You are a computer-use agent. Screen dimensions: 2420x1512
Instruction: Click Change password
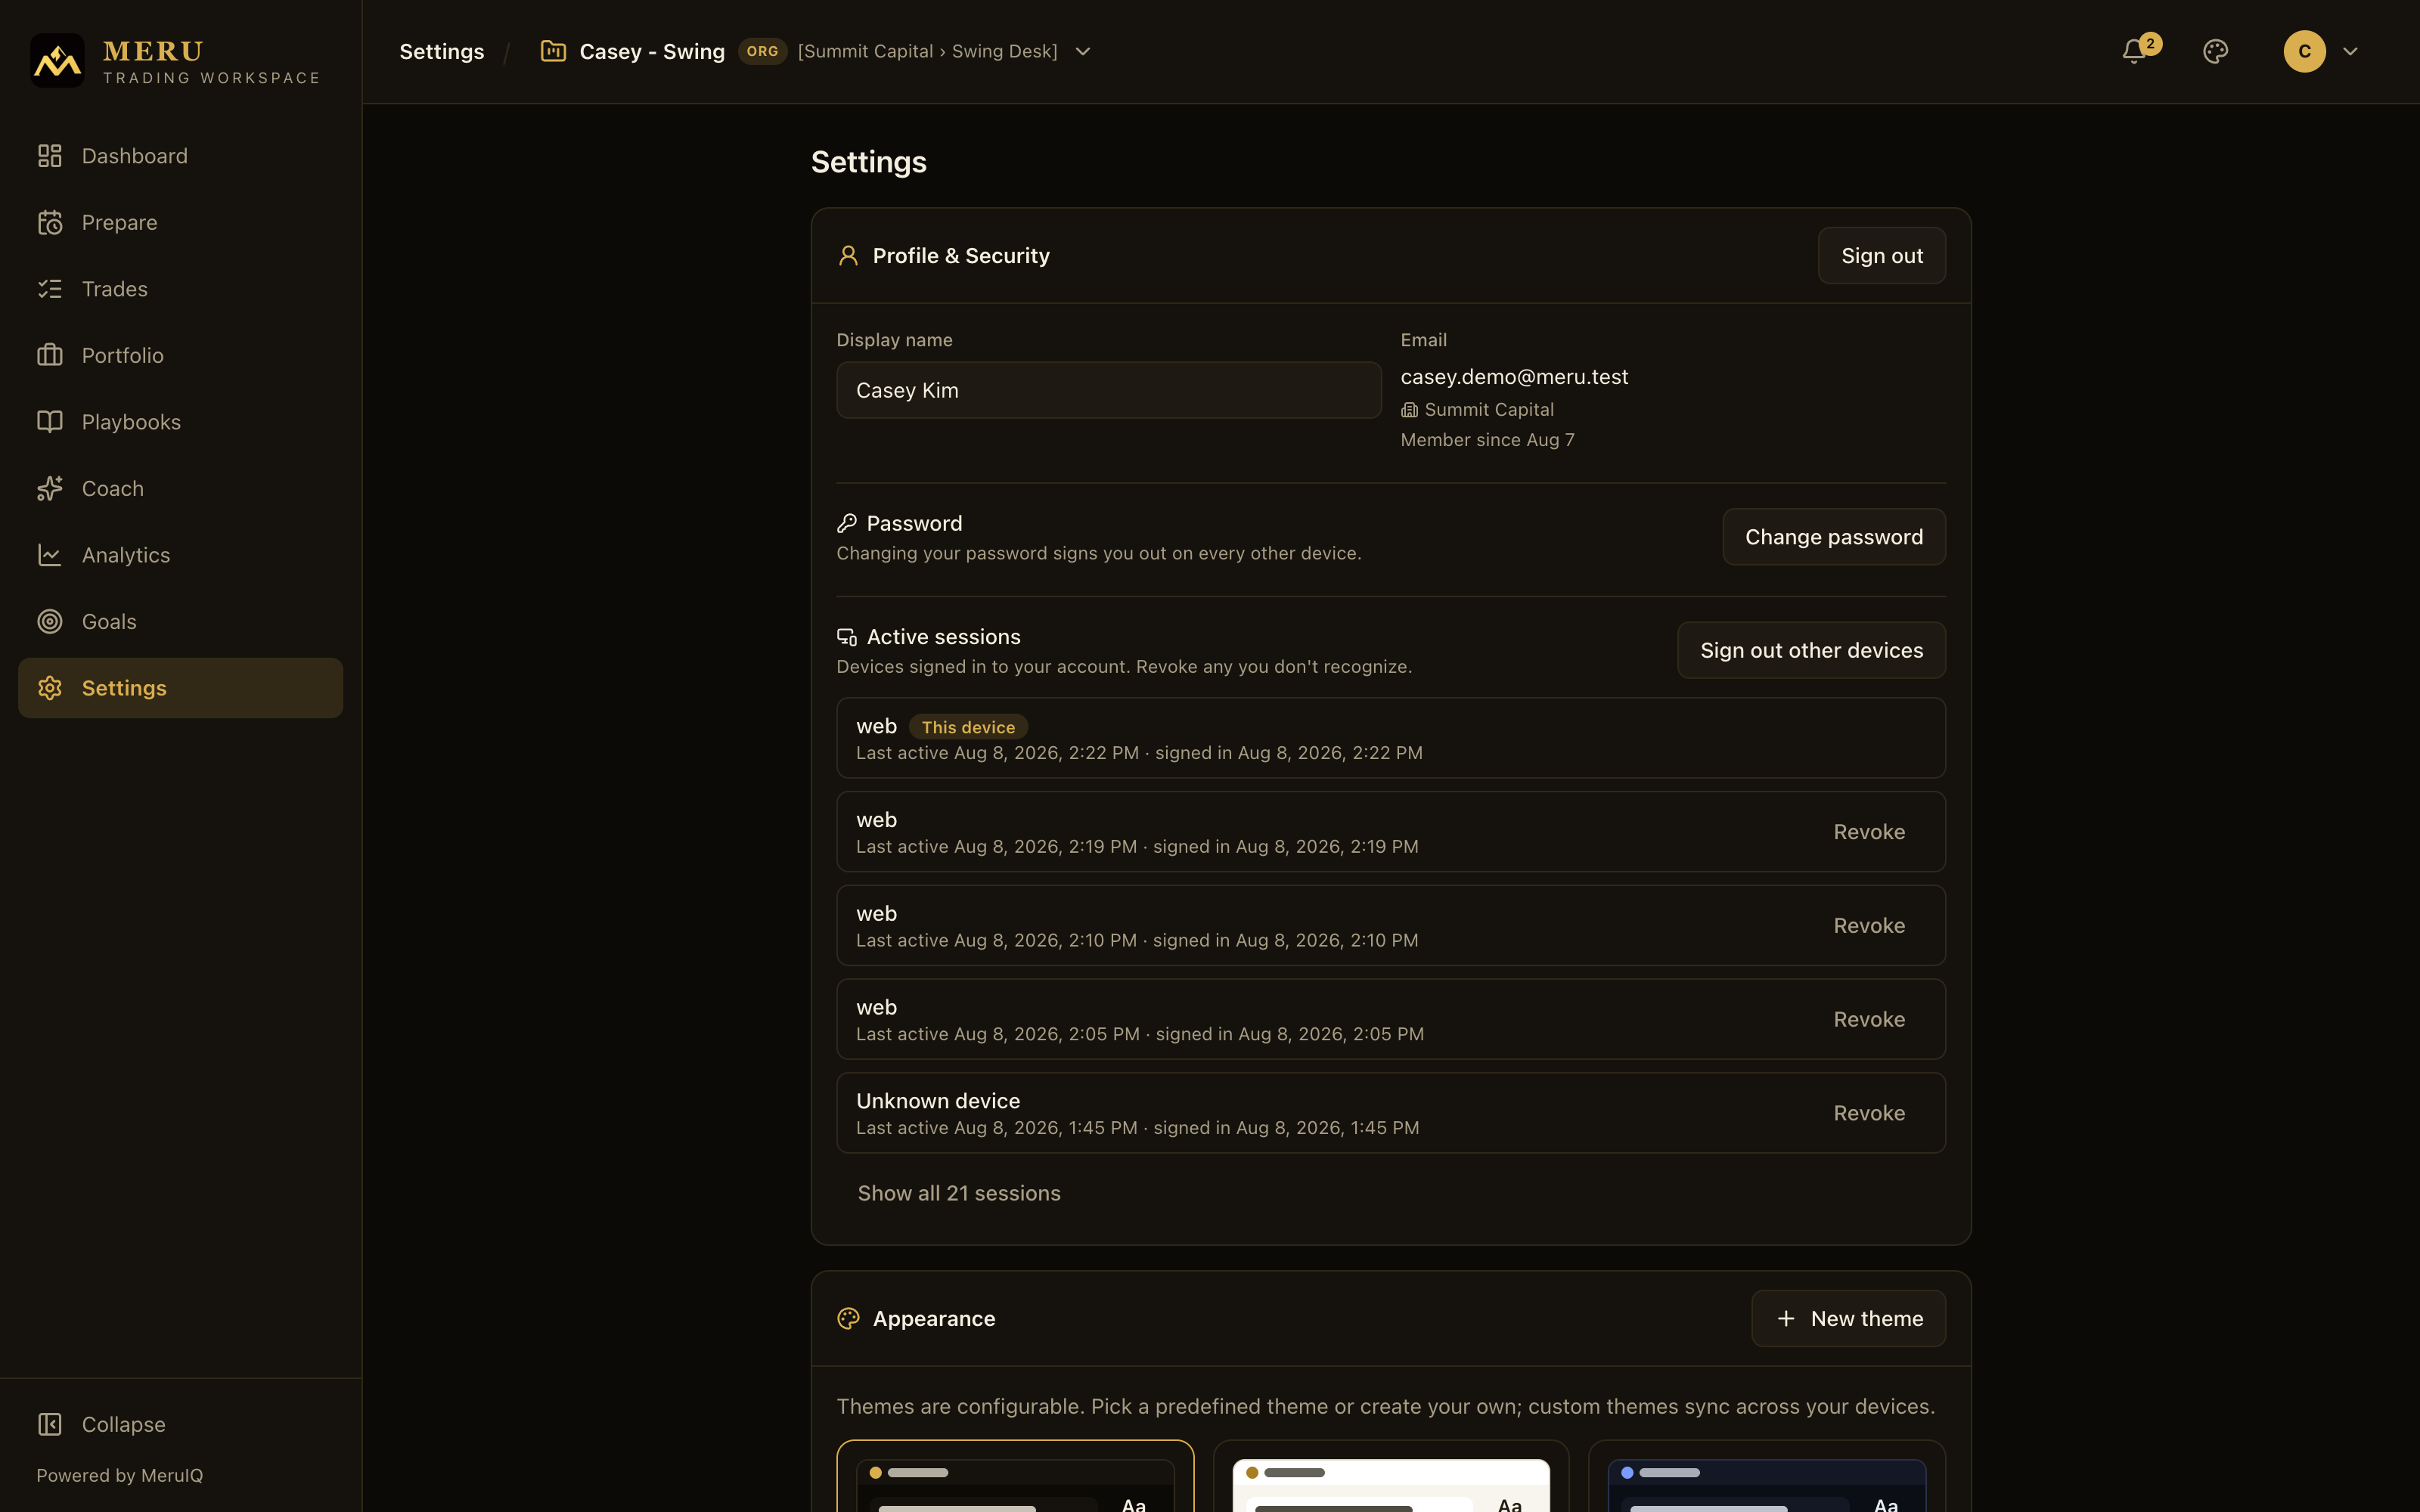[1834, 537]
